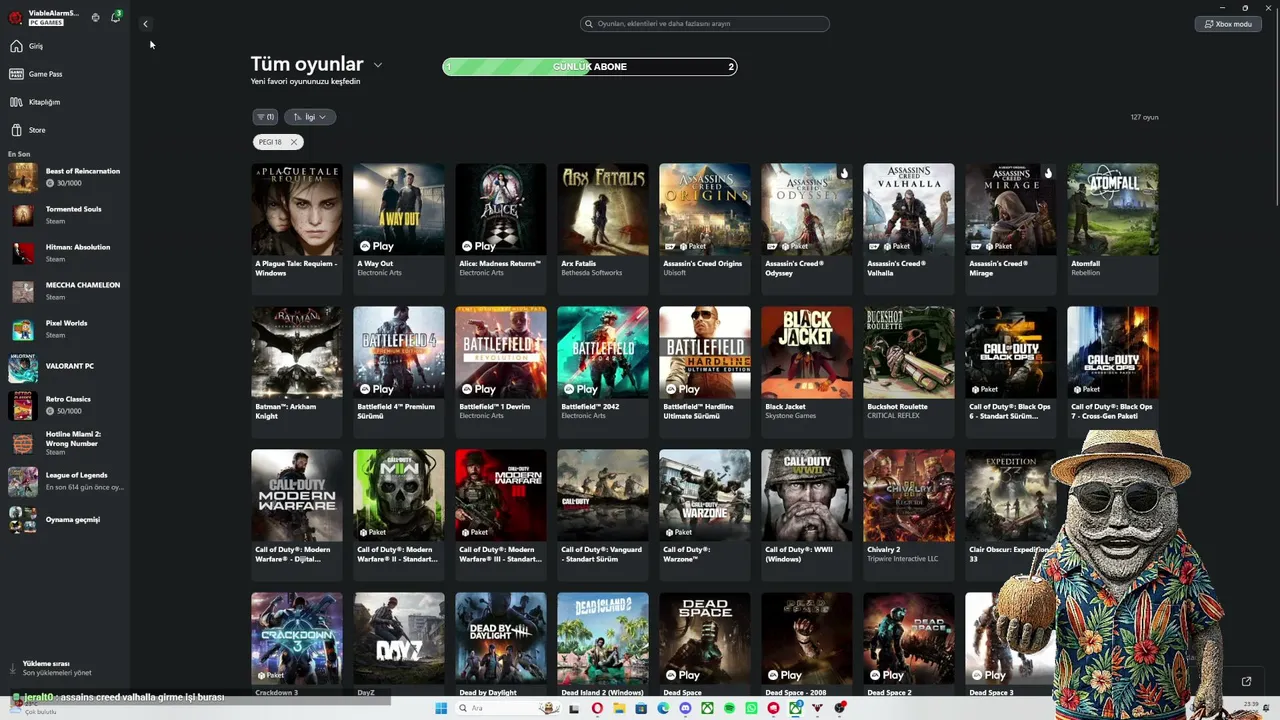Open Assassin's Creed Mirage tile
The width and height of the screenshot is (1280, 720).
pyautogui.click(x=1011, y=229)
